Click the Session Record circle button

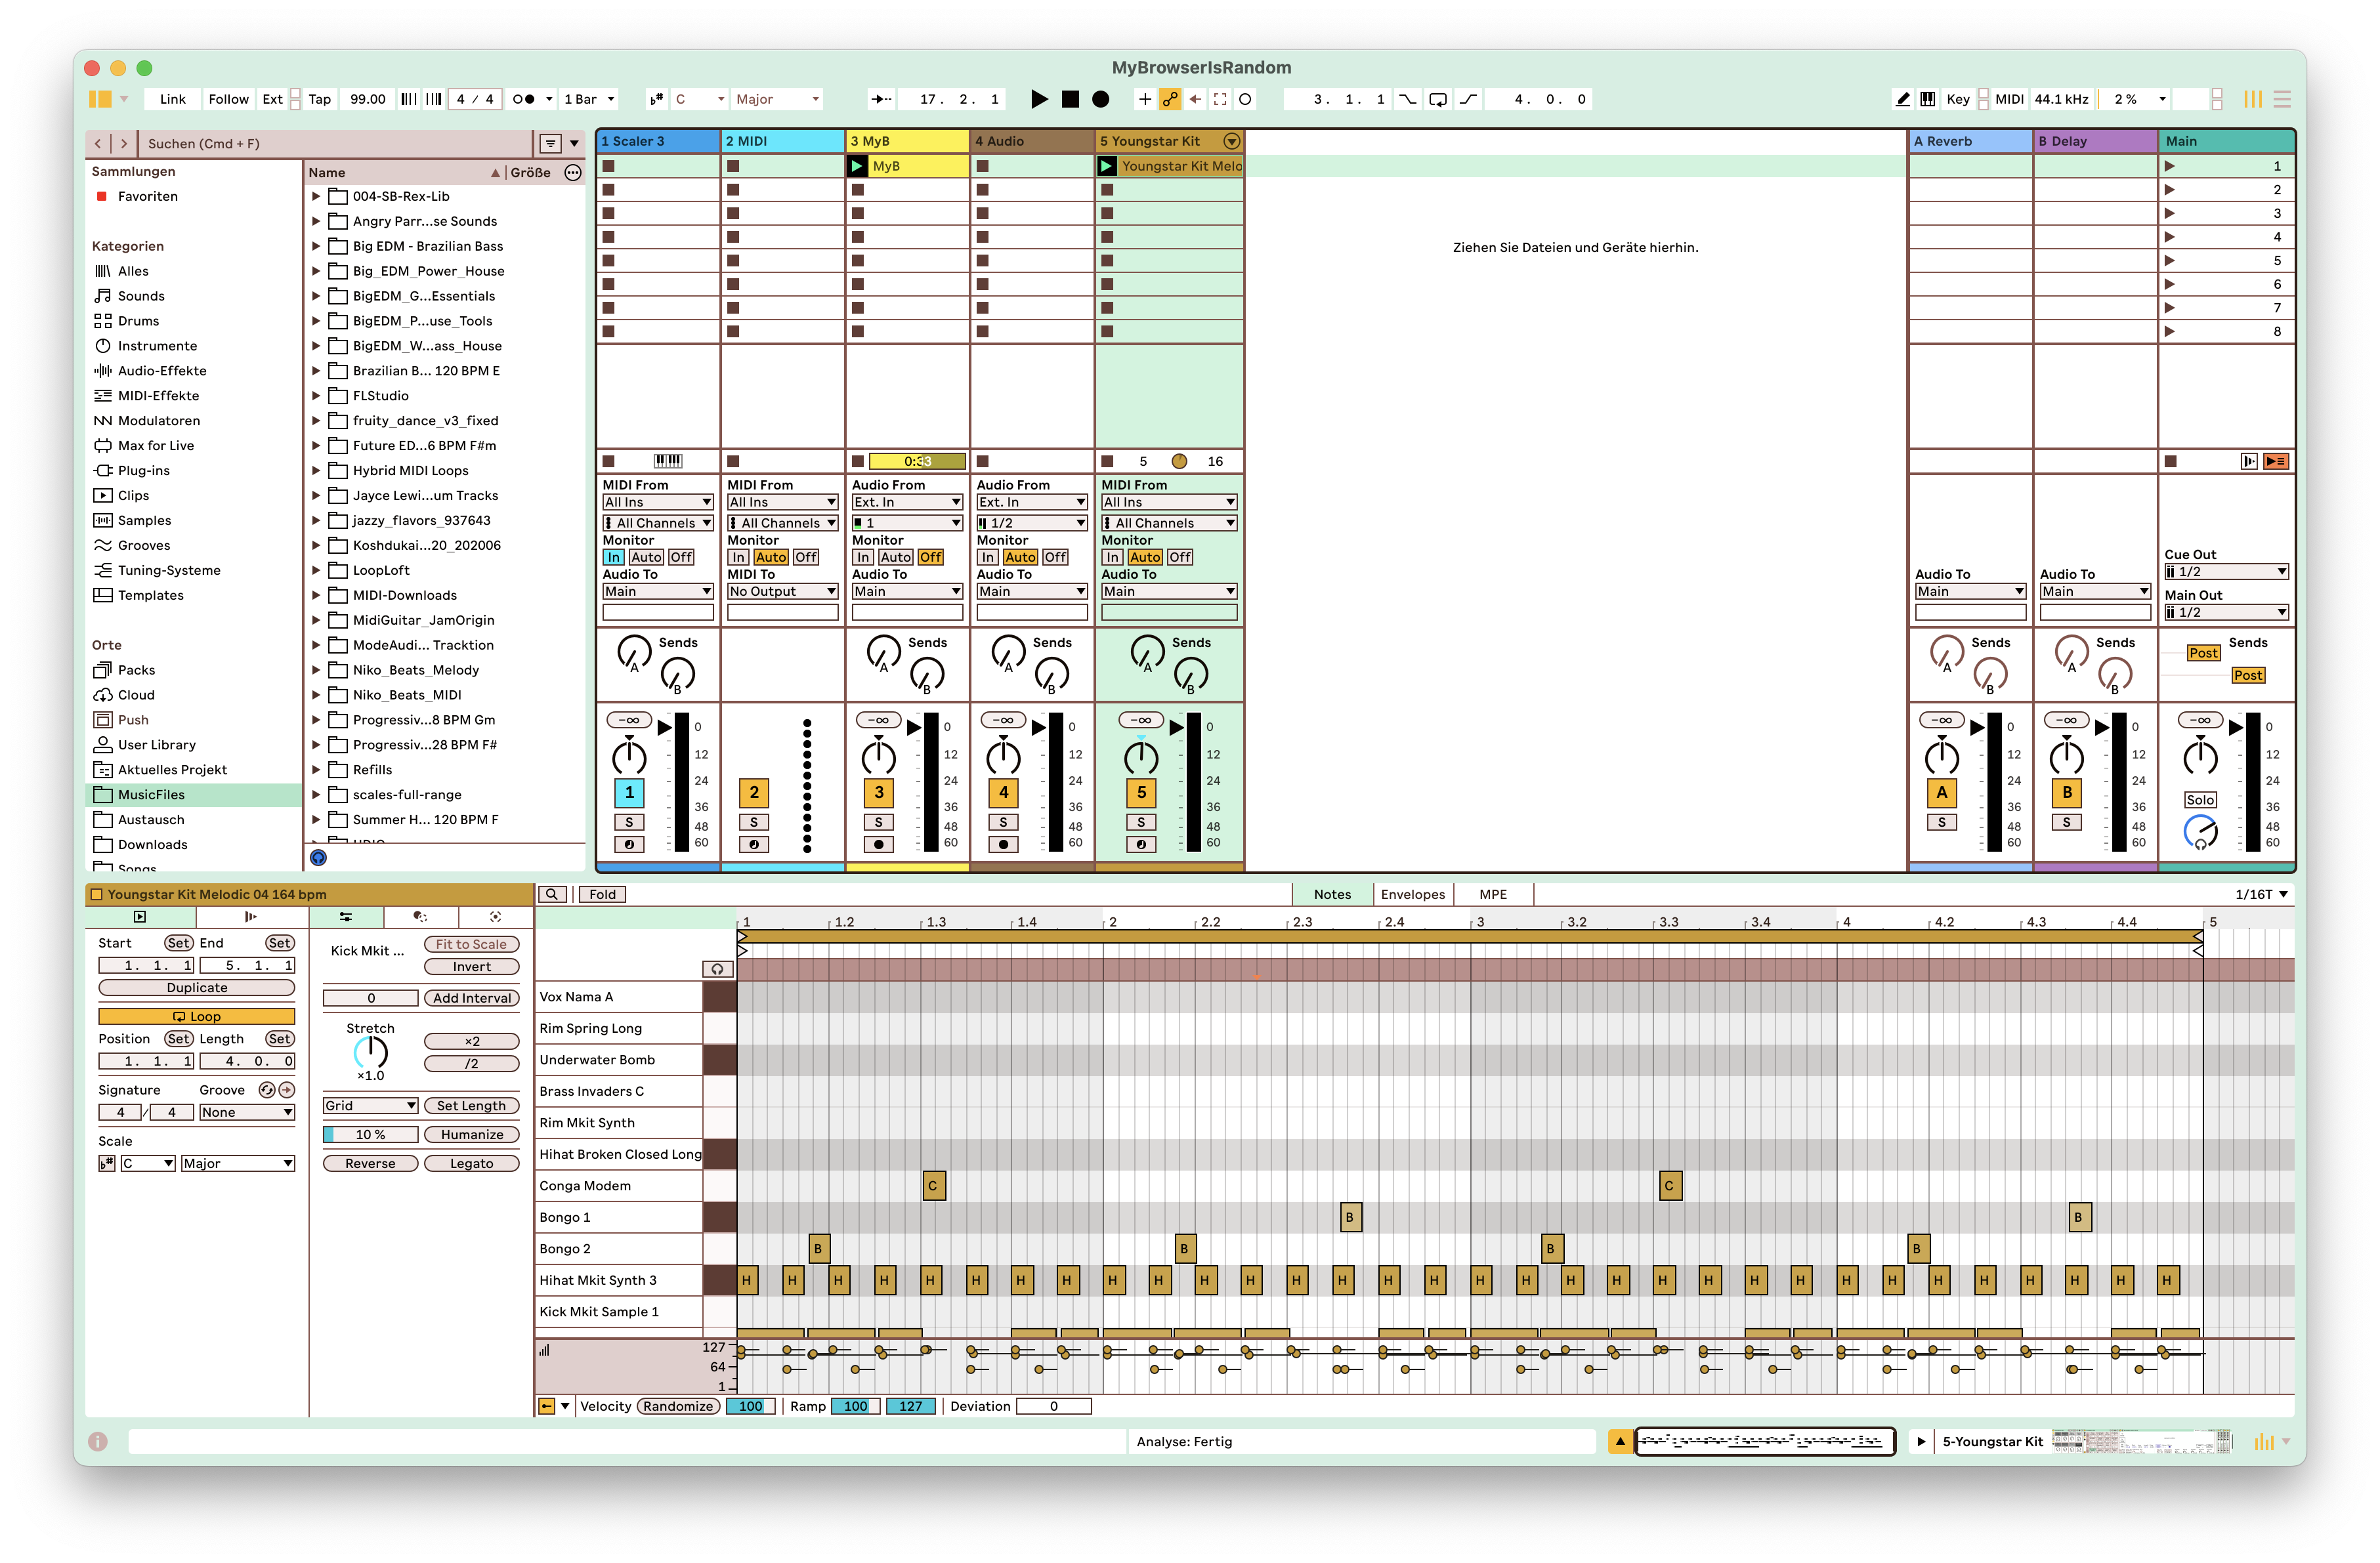click(x=1245, y=99)
